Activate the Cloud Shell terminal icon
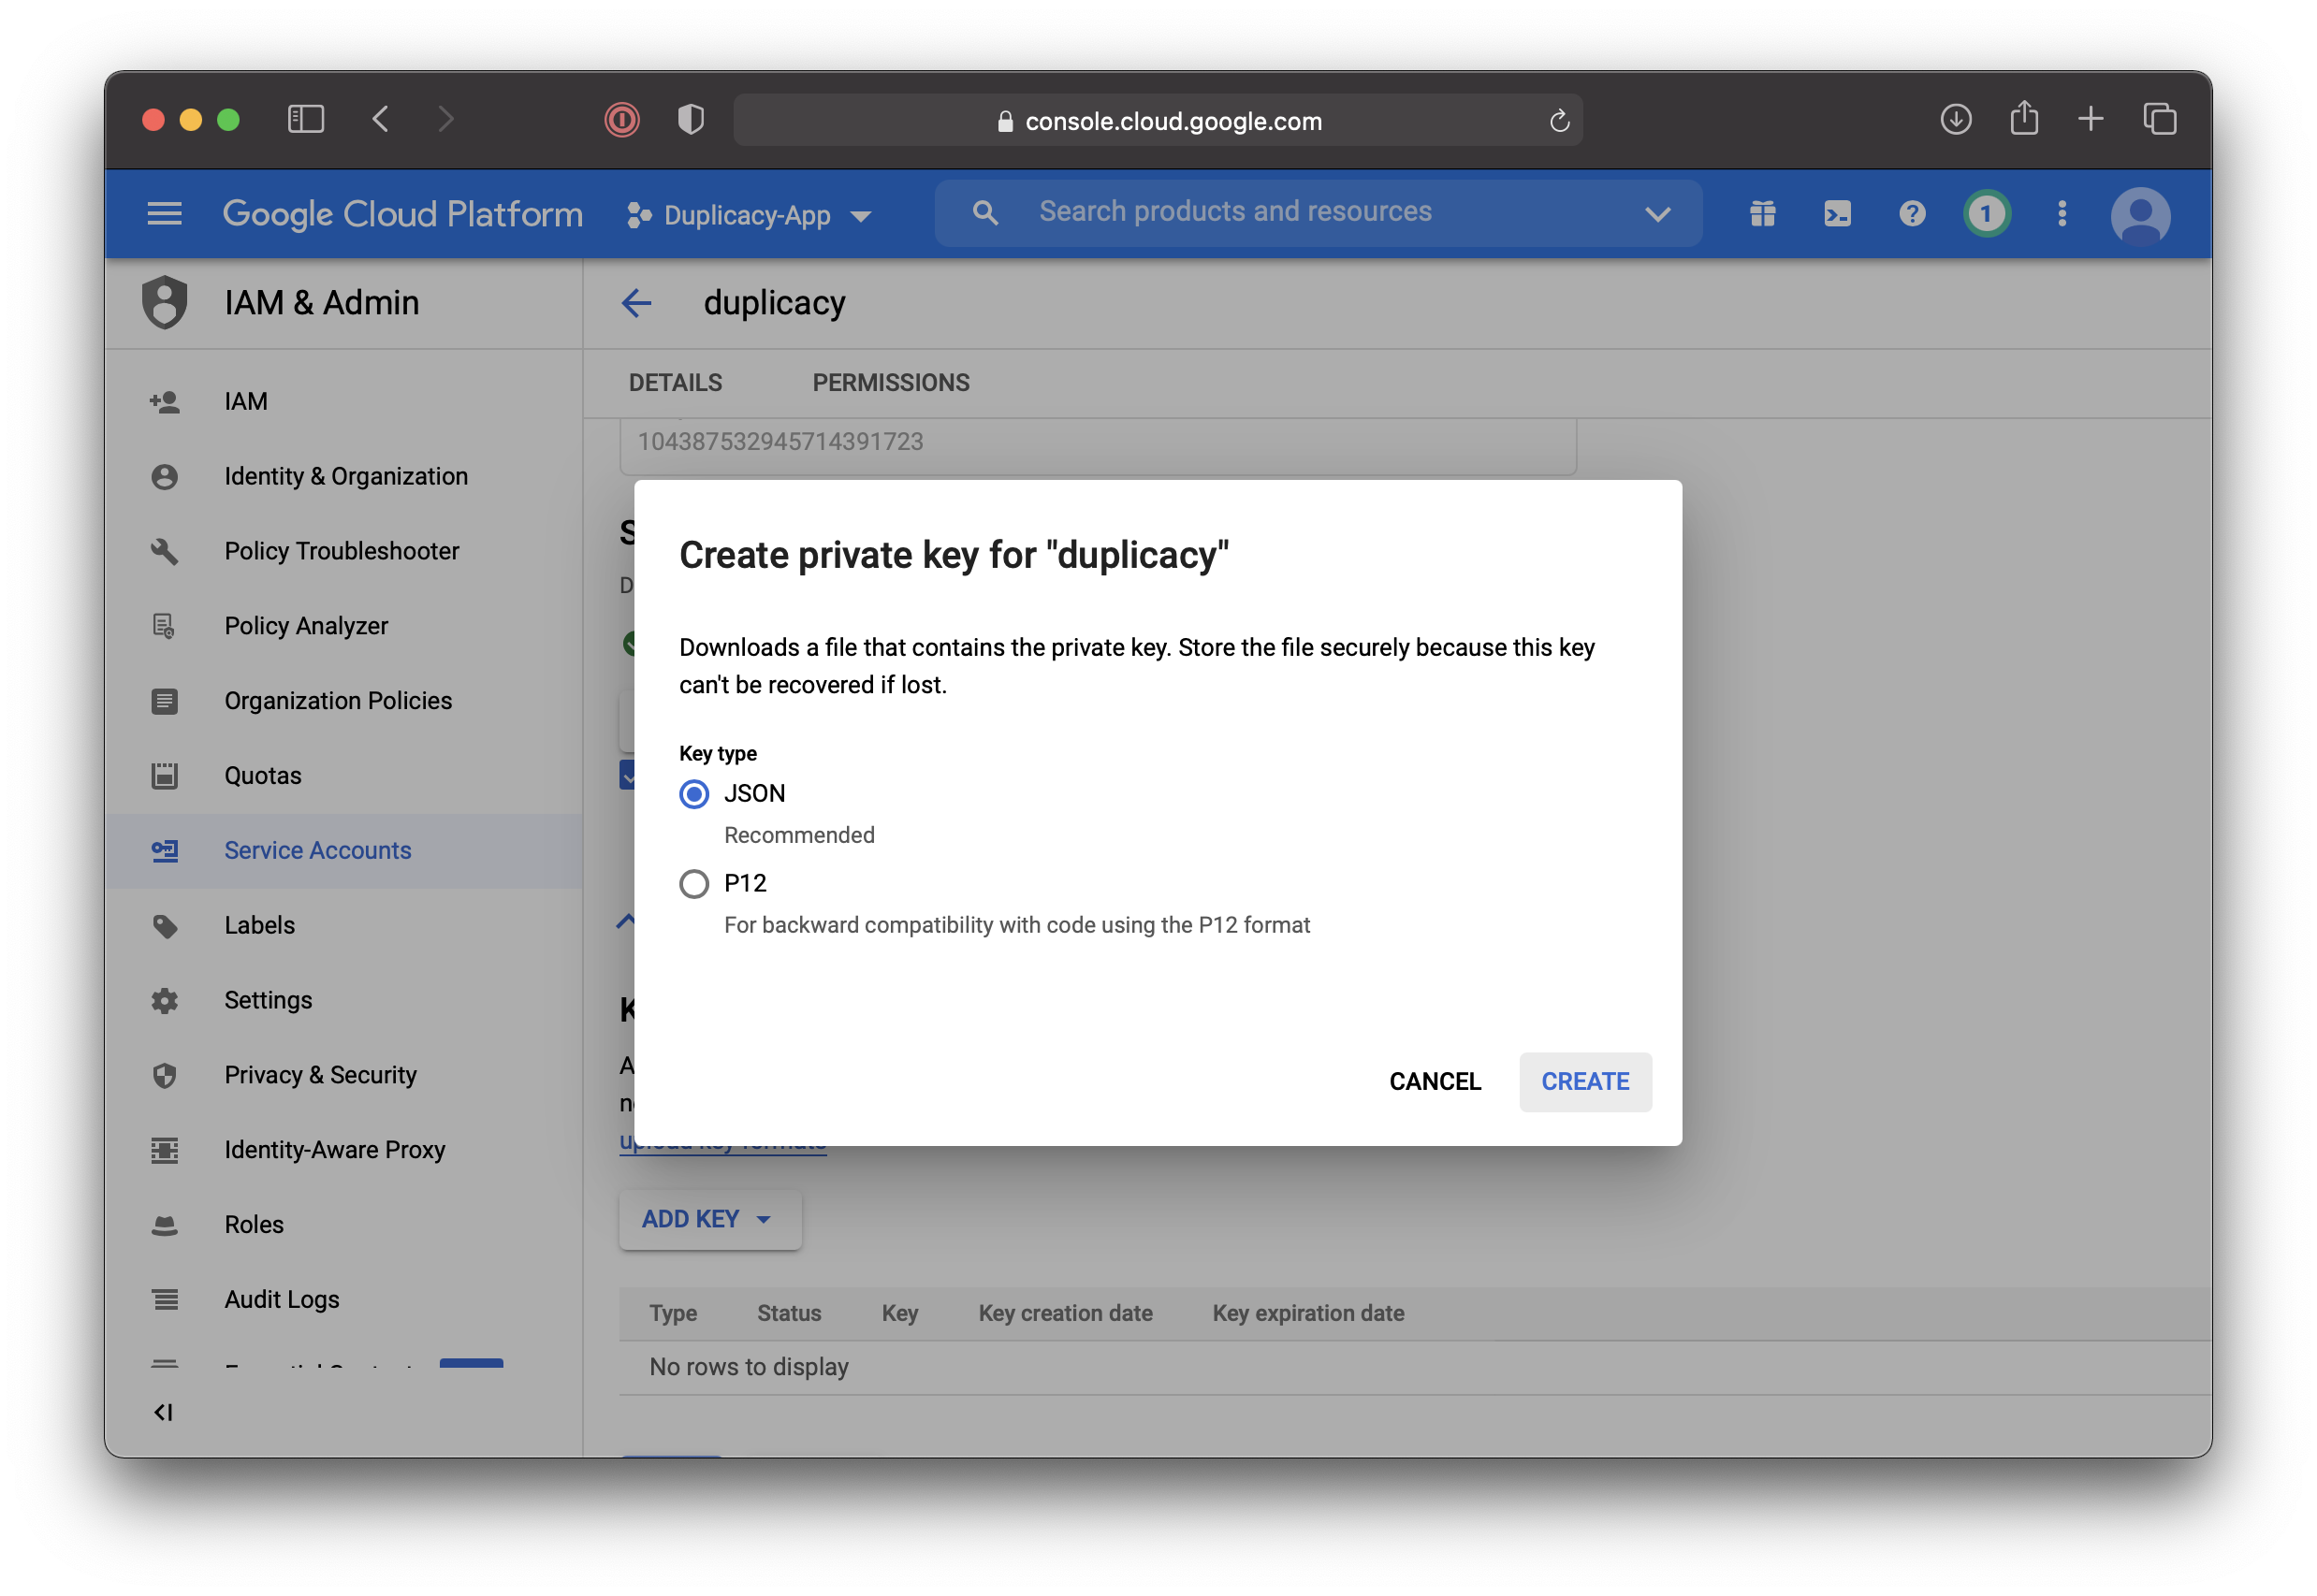This screenshot has width=2317, height=1596. 1837,213
